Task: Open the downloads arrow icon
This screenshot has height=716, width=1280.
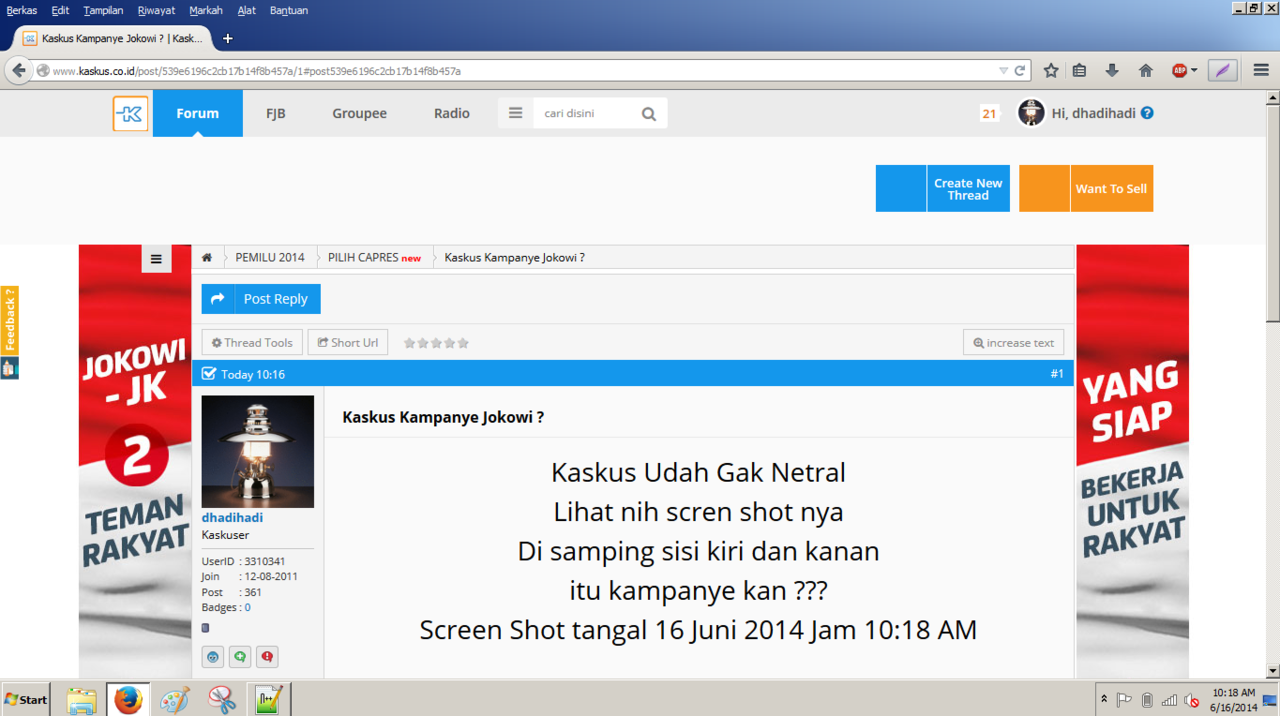Action: click(1112, 71)
